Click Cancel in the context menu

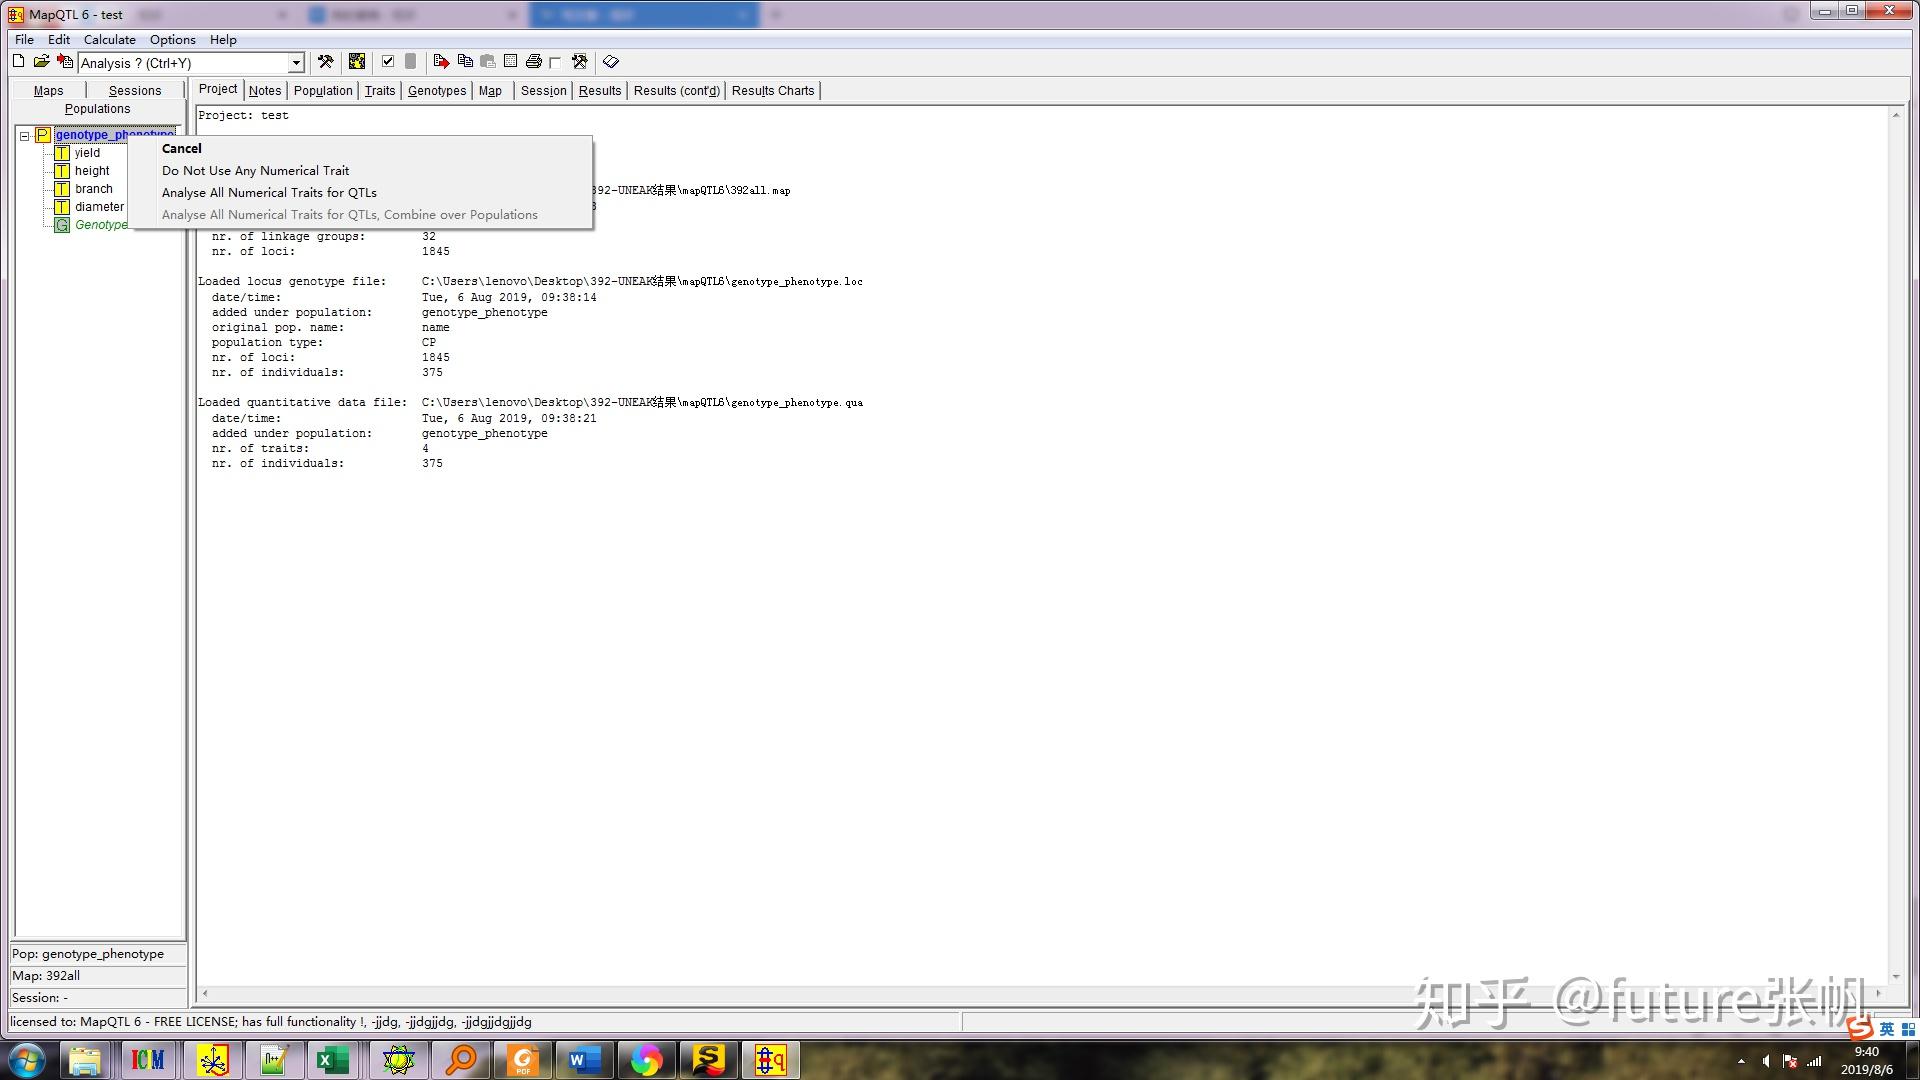182,149
